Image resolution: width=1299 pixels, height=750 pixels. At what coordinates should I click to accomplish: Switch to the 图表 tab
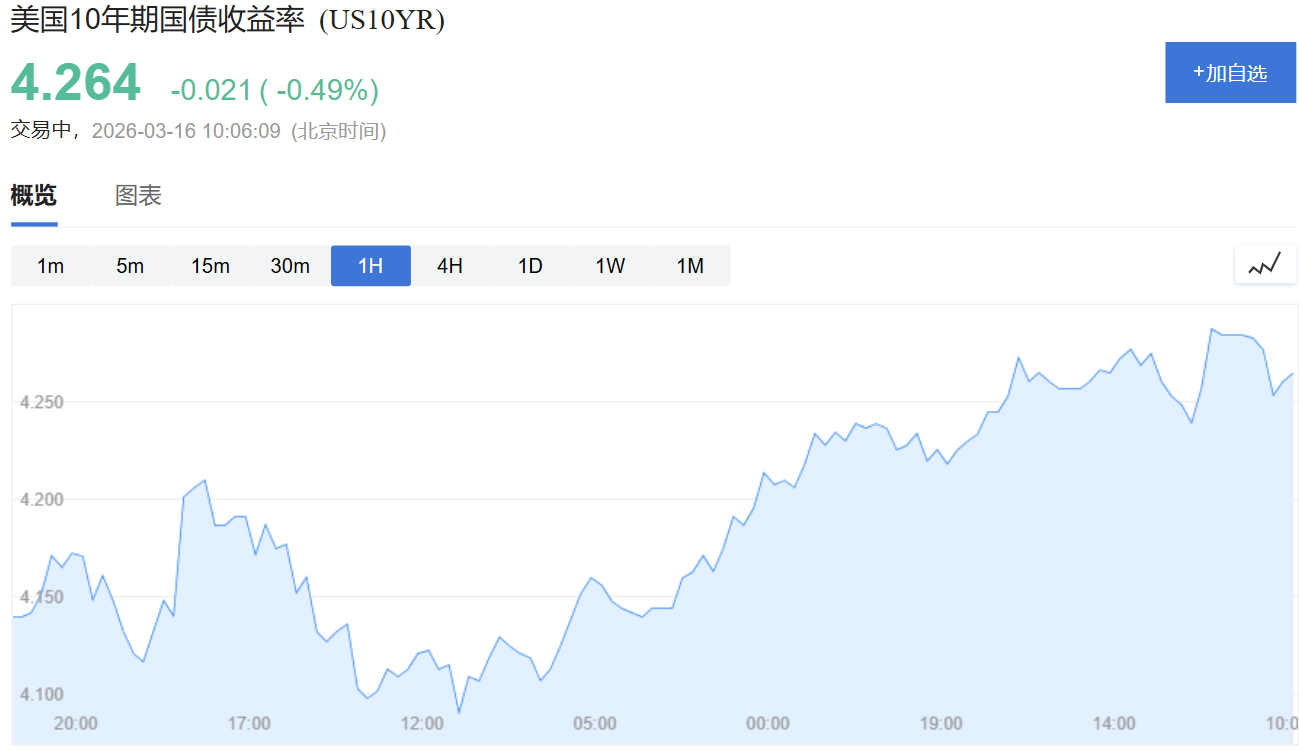(138, 195)
